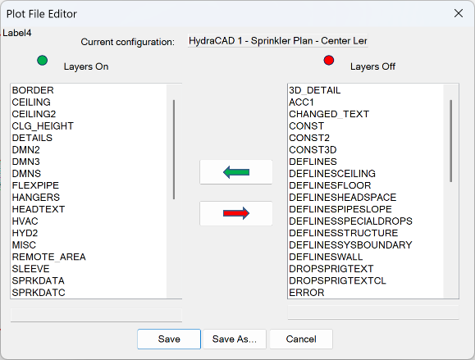Click the red Layers Off indicator circle
475x360 pixels.
click(x=329, y=60)
